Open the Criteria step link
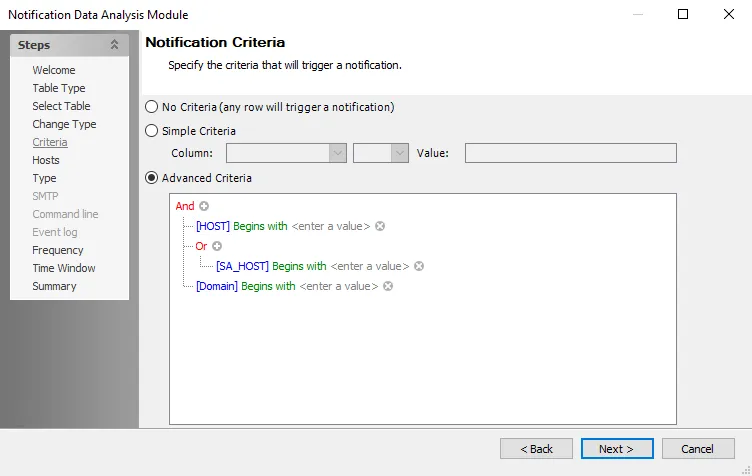This screenshot has height=476, width=752. (50, 142)
